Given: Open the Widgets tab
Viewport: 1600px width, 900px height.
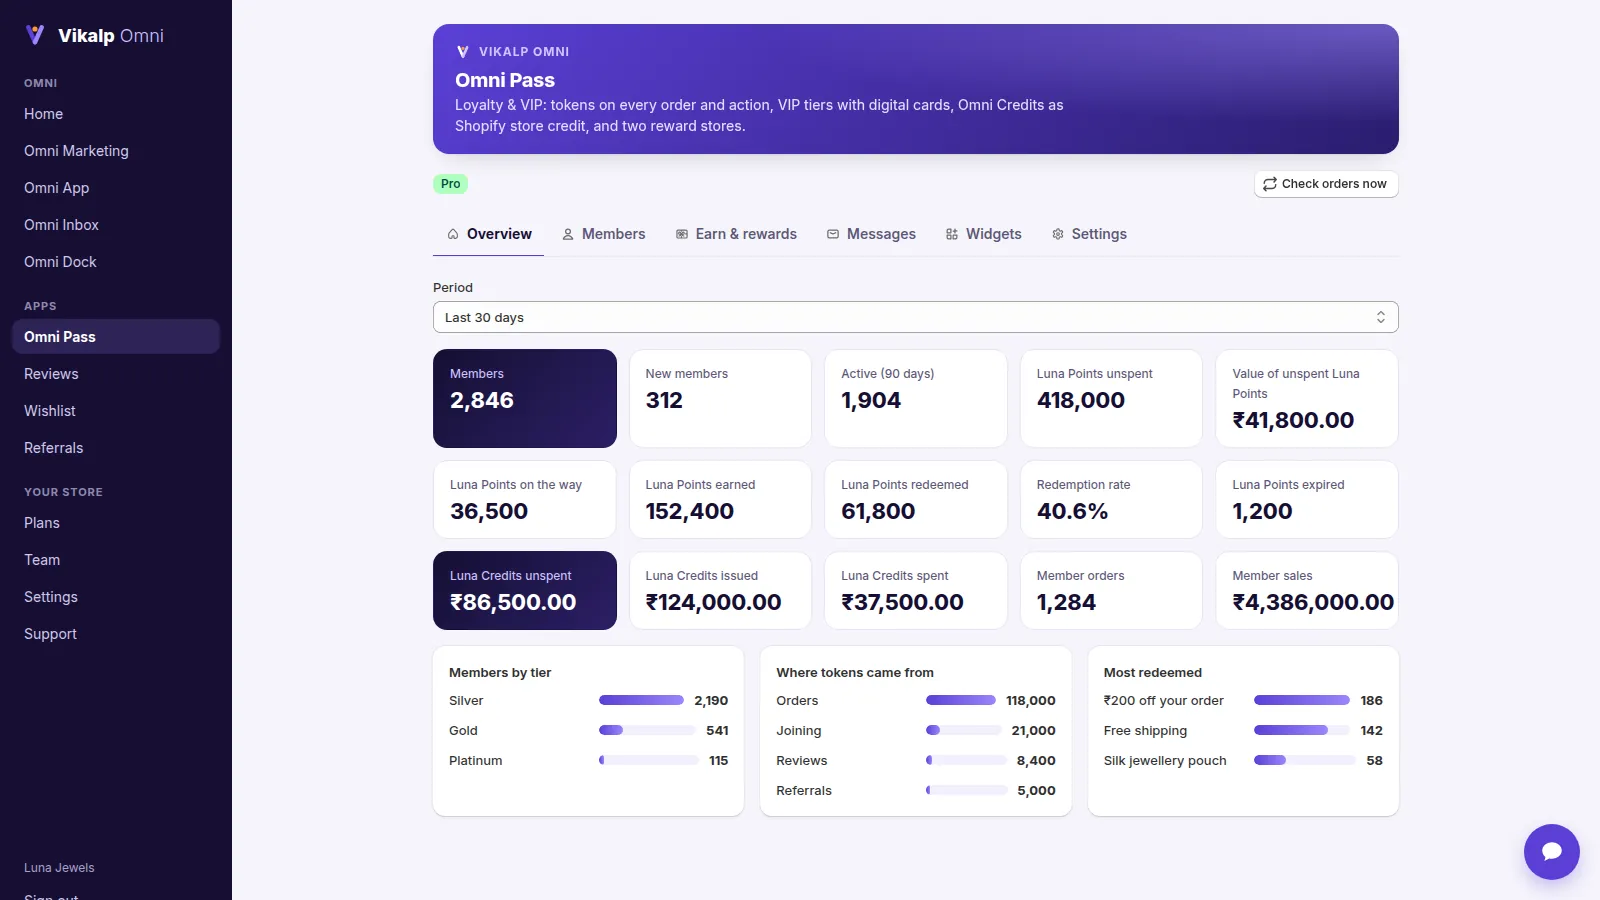Looking at the screenshot, I should [x=984, y=234].
